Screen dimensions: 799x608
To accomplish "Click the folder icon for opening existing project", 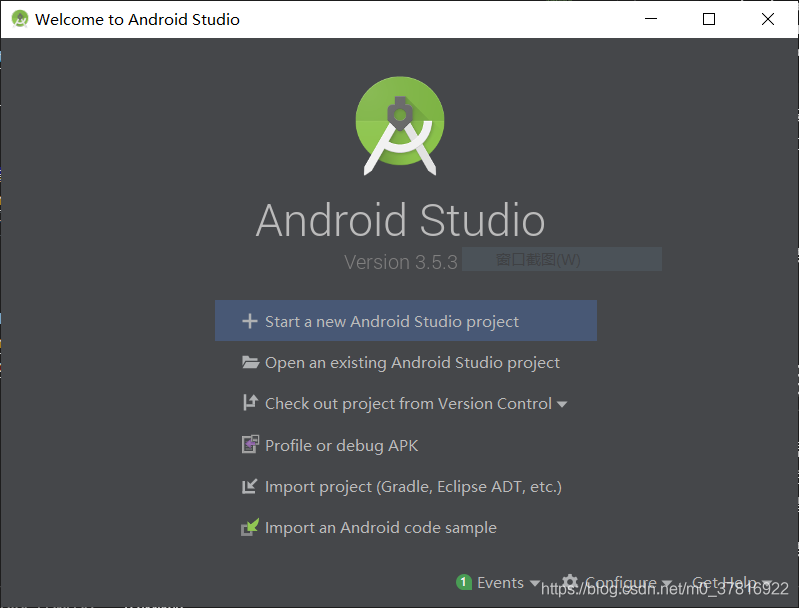I will pyautogui.click(x=250, y=362).
